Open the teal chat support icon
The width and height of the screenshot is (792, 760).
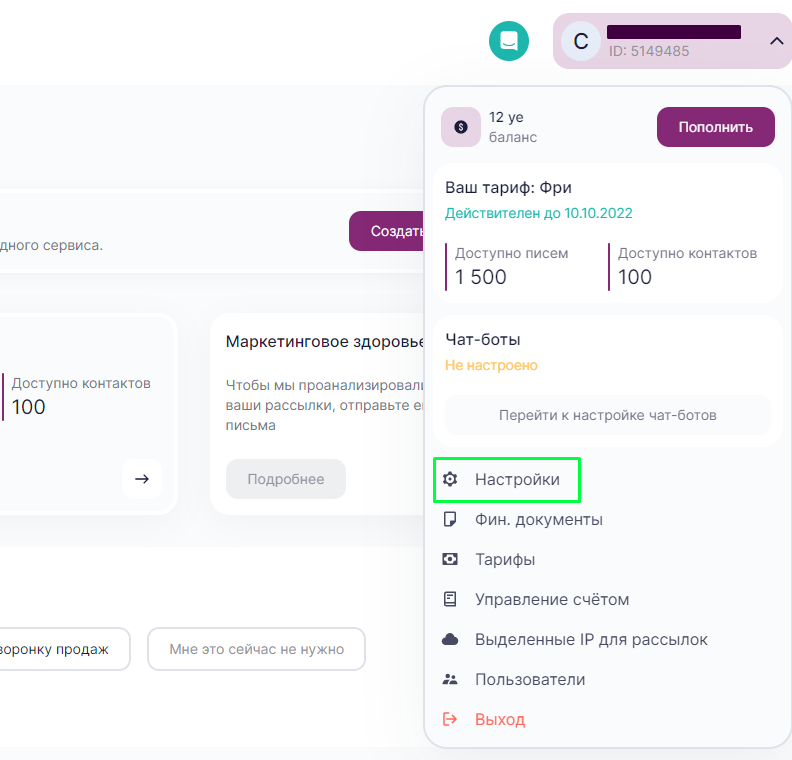(508, 41)
